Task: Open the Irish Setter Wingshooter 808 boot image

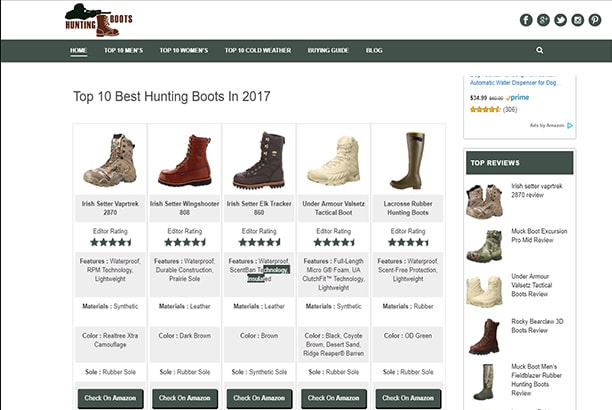Action: point(185,160)
